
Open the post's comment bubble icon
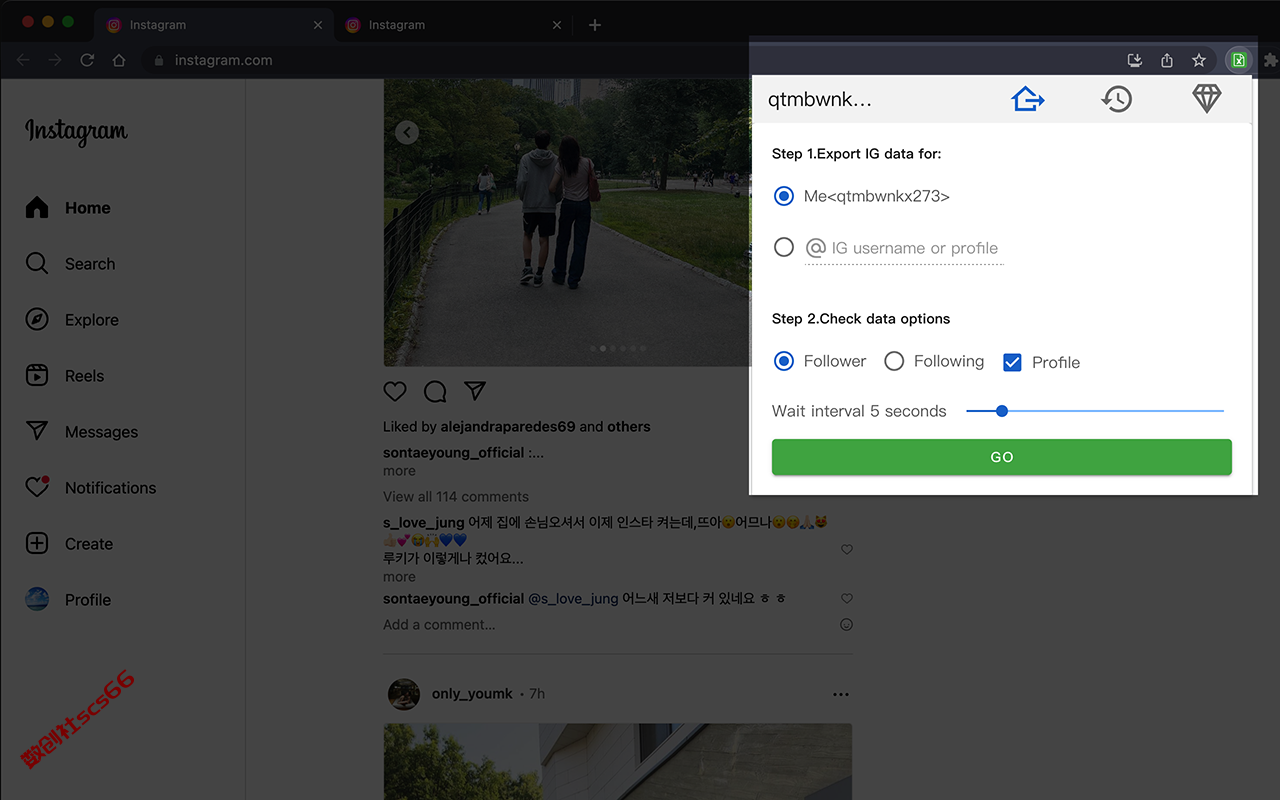pyautogui.click(x=435, y=391)
